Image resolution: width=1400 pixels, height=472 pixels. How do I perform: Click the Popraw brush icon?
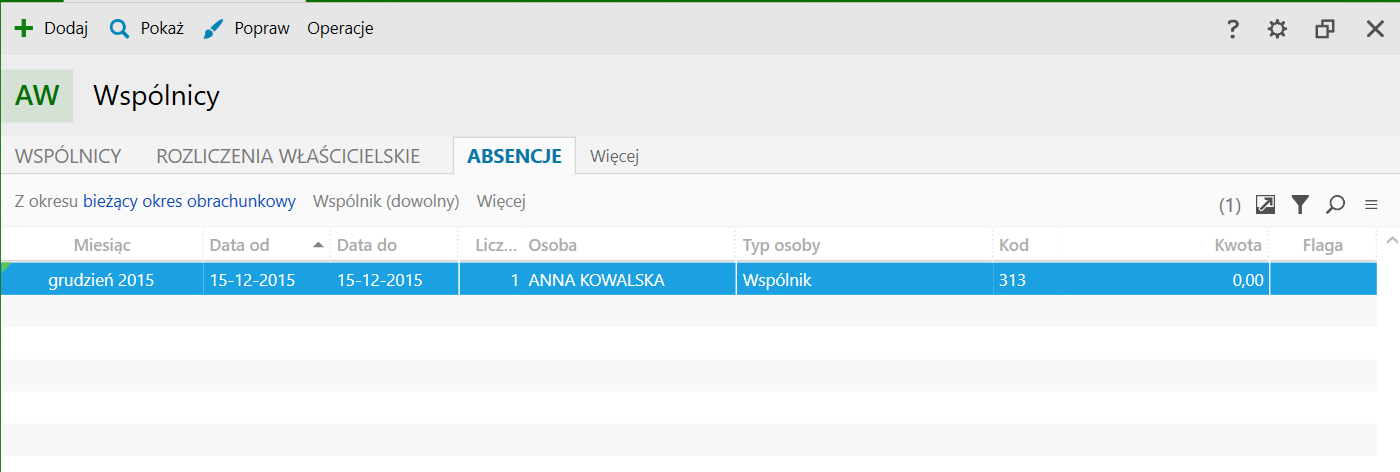(213, 29)
